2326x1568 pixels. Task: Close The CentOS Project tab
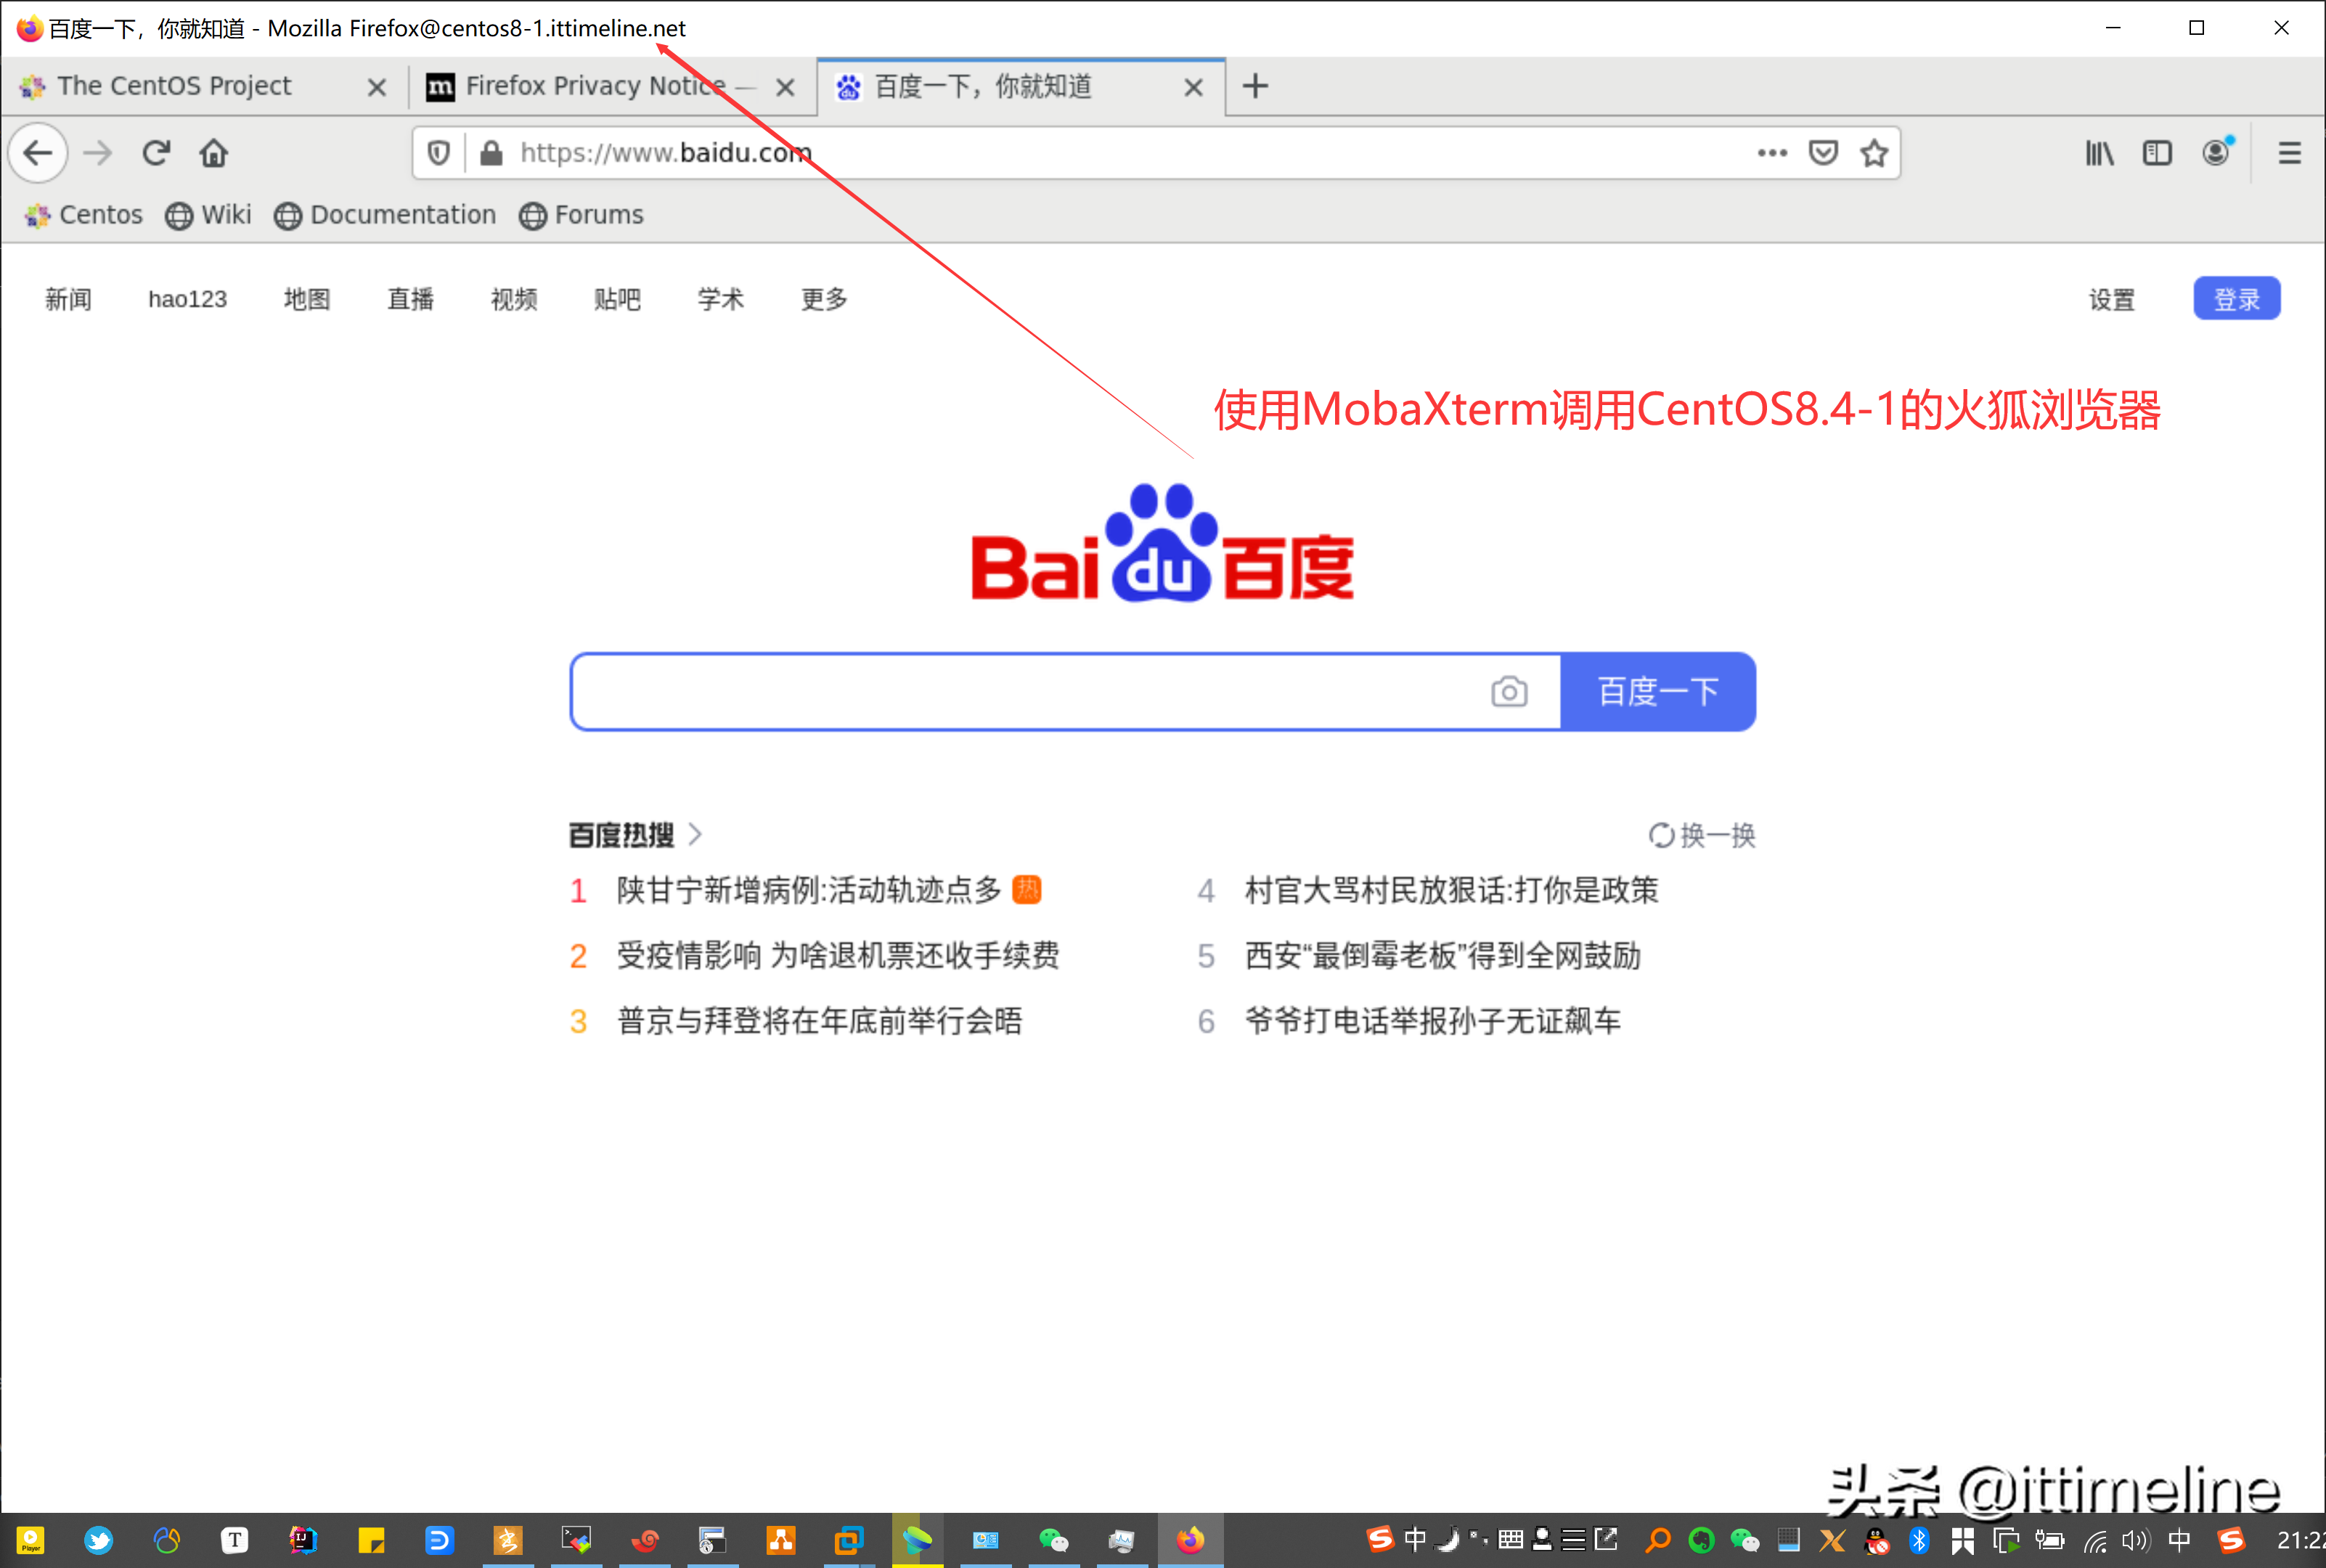376,87
